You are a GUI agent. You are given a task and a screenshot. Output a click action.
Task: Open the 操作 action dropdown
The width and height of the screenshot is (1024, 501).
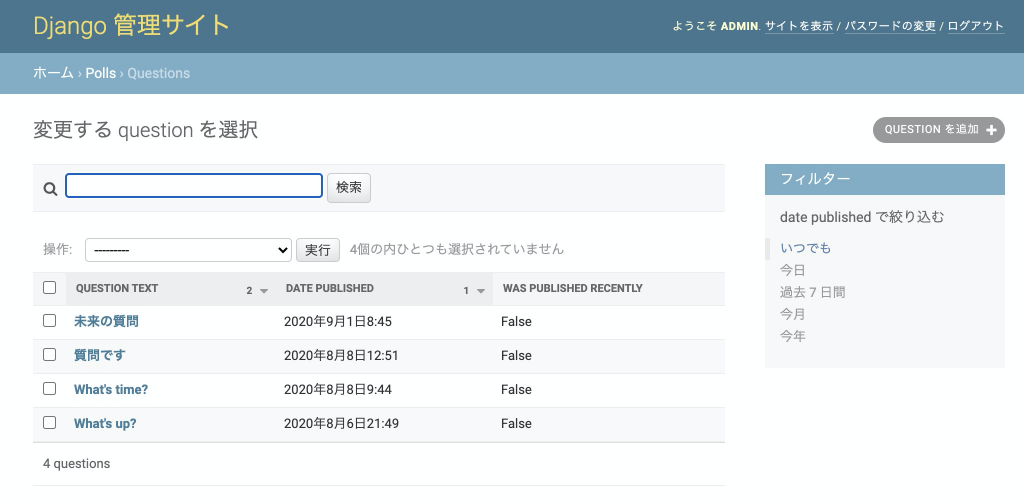(188, 250)
